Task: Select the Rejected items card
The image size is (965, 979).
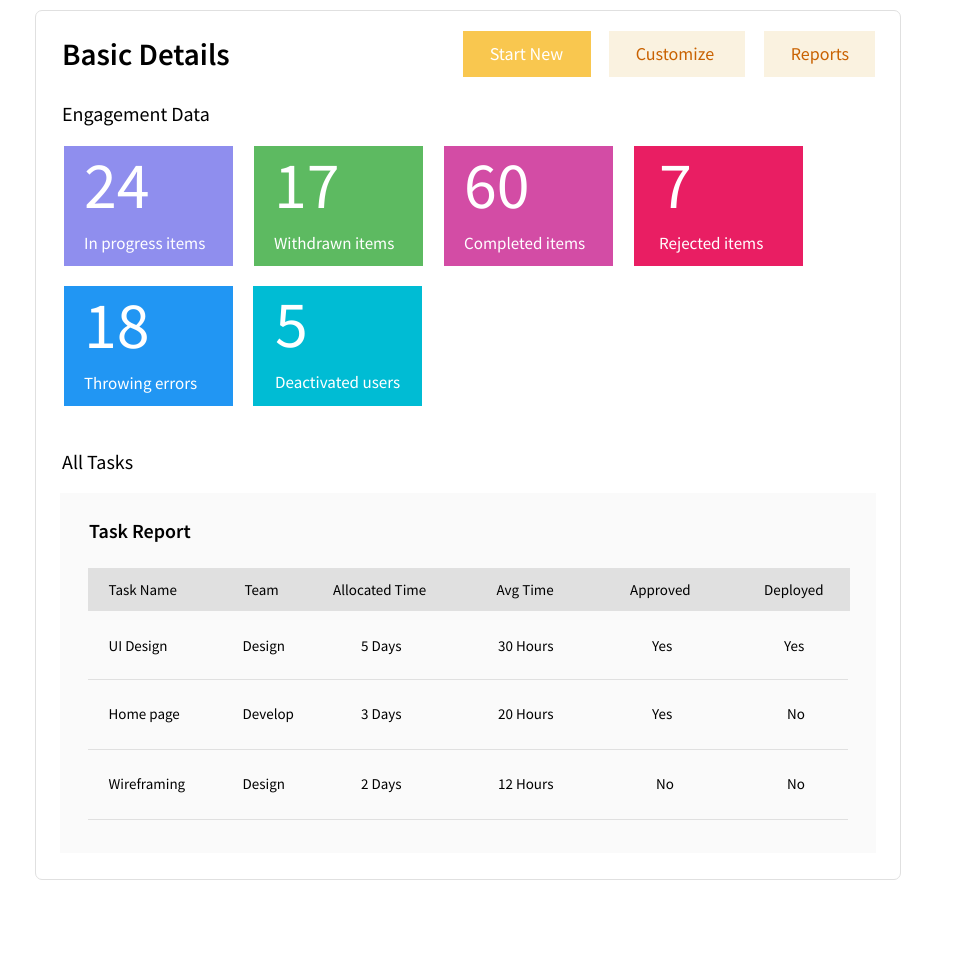Action: tap(718, 205)
